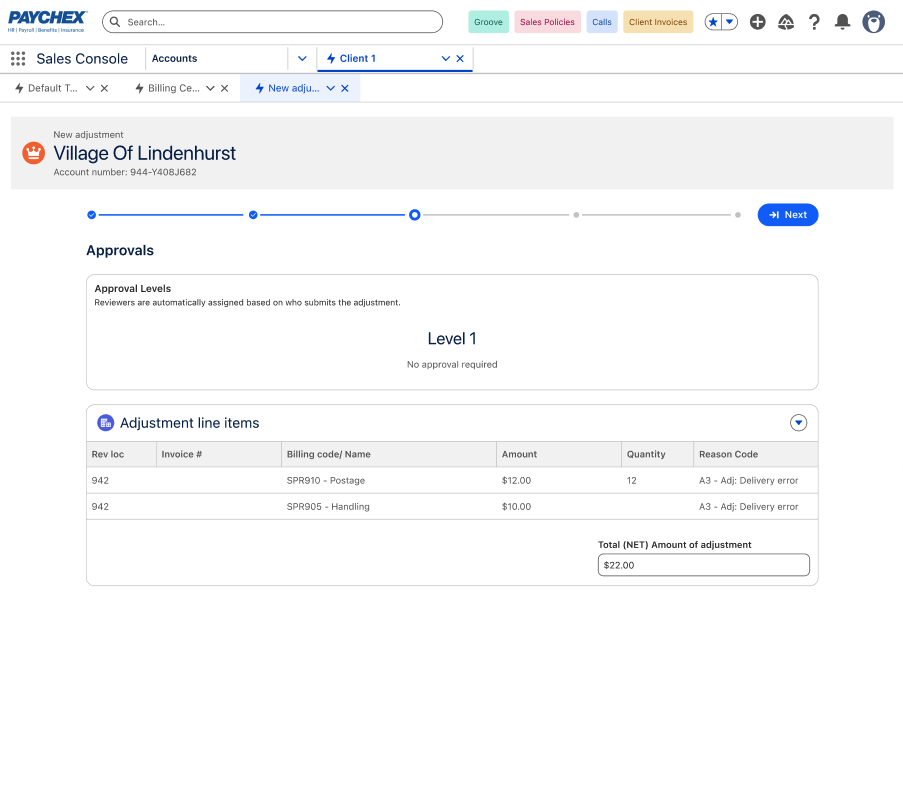Open Client Invoices
The image size is (903, 800).
click(x=658, y=22)
